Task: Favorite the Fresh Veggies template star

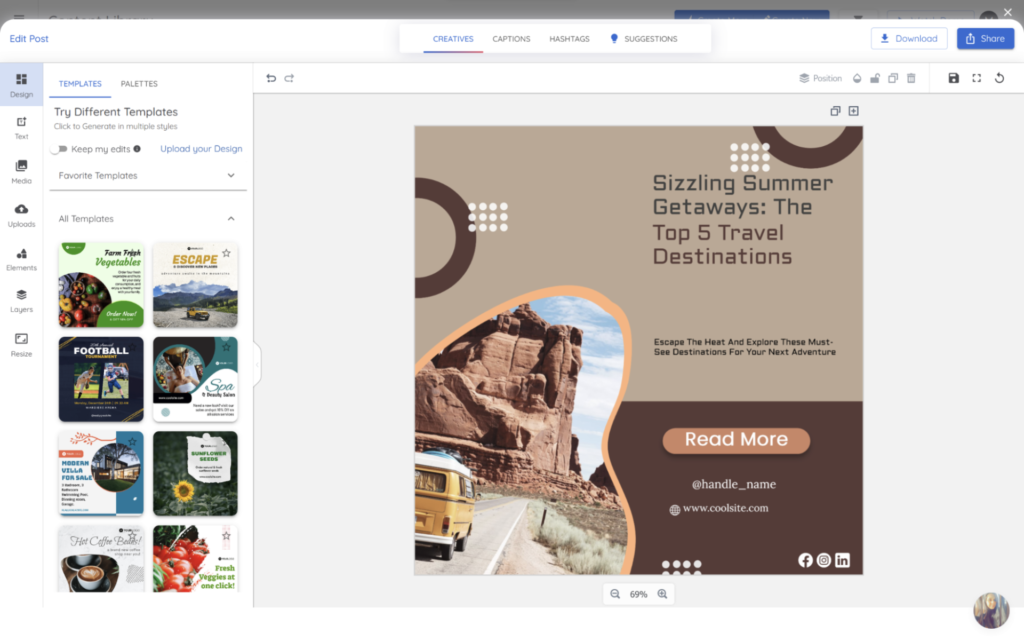Action: click(x=226, y=536)
